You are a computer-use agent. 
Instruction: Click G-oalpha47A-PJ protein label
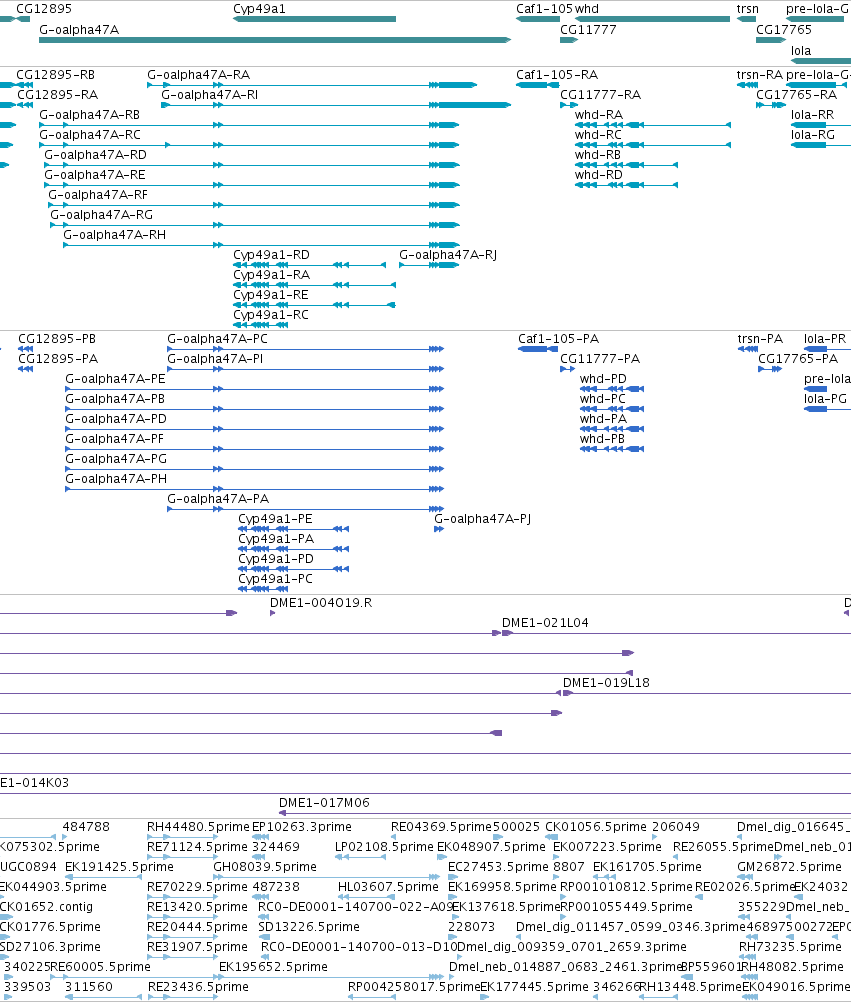point(483,518)
